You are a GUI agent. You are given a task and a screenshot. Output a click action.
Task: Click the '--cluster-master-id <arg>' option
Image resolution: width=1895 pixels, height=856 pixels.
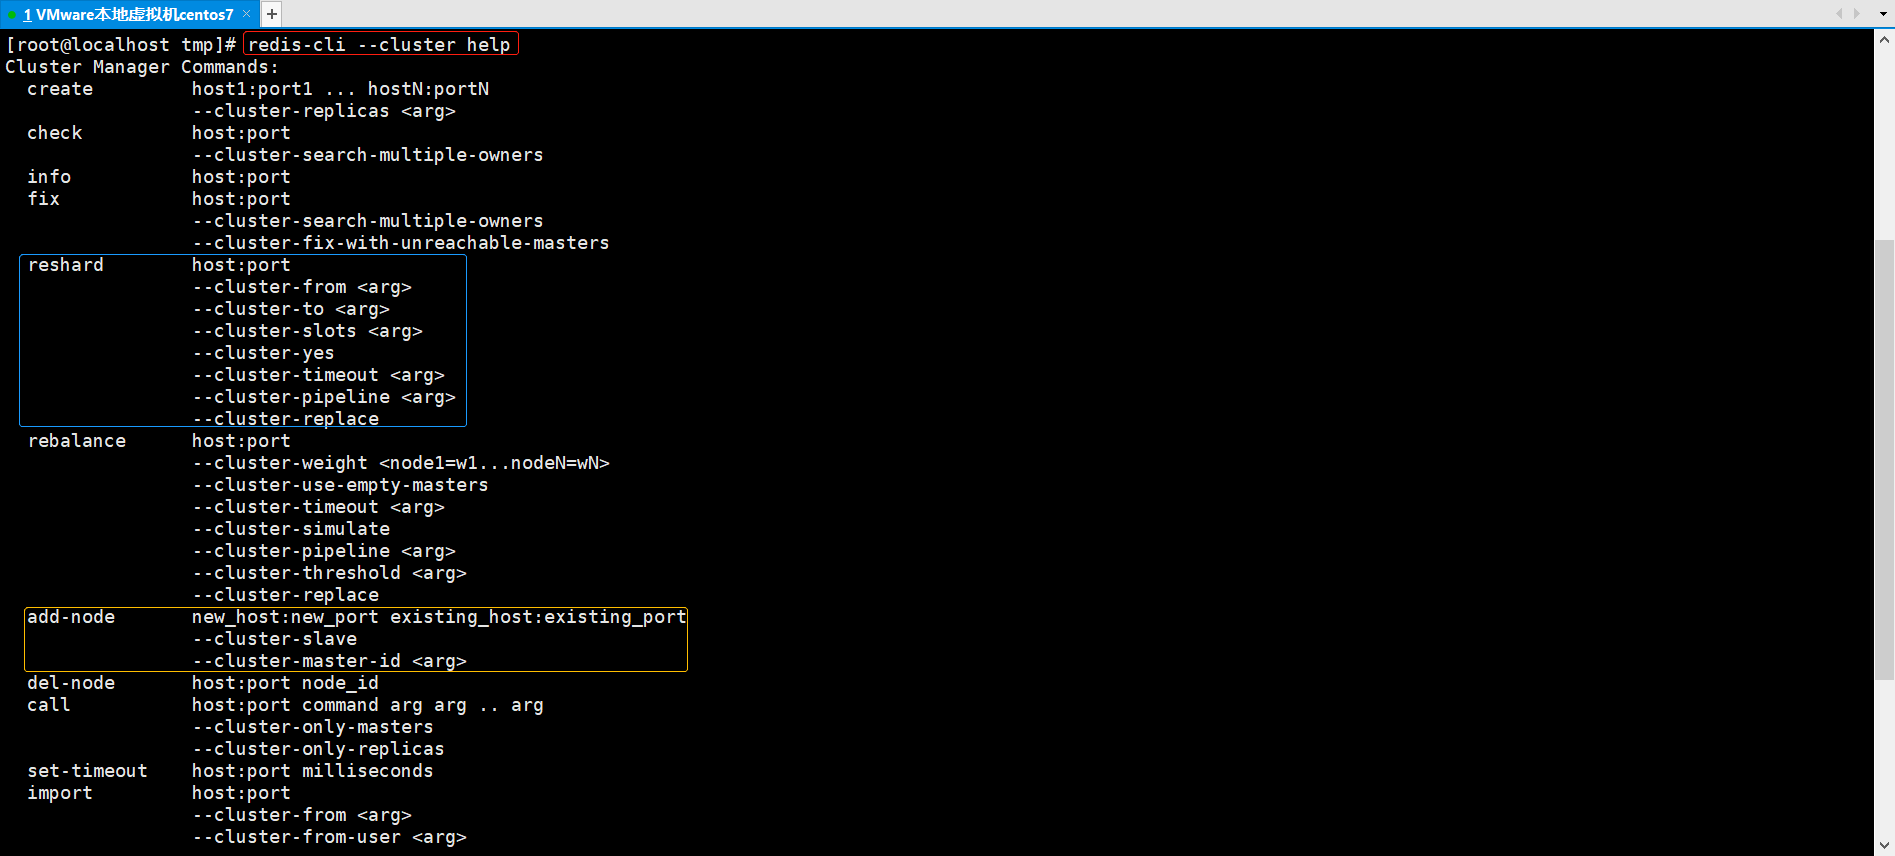tap(330, 661)
